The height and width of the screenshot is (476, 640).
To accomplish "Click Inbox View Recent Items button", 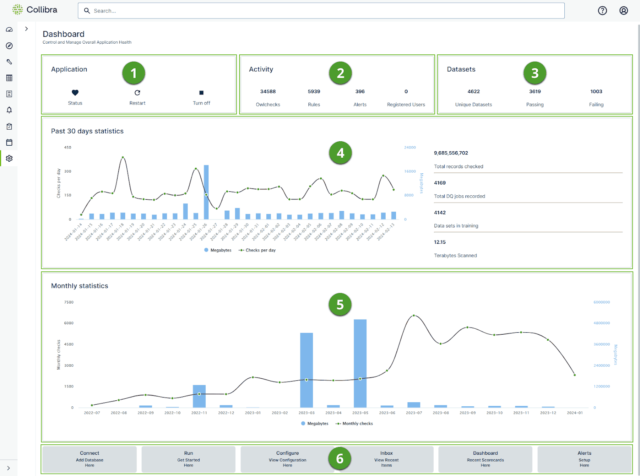I will coord(386,459).
